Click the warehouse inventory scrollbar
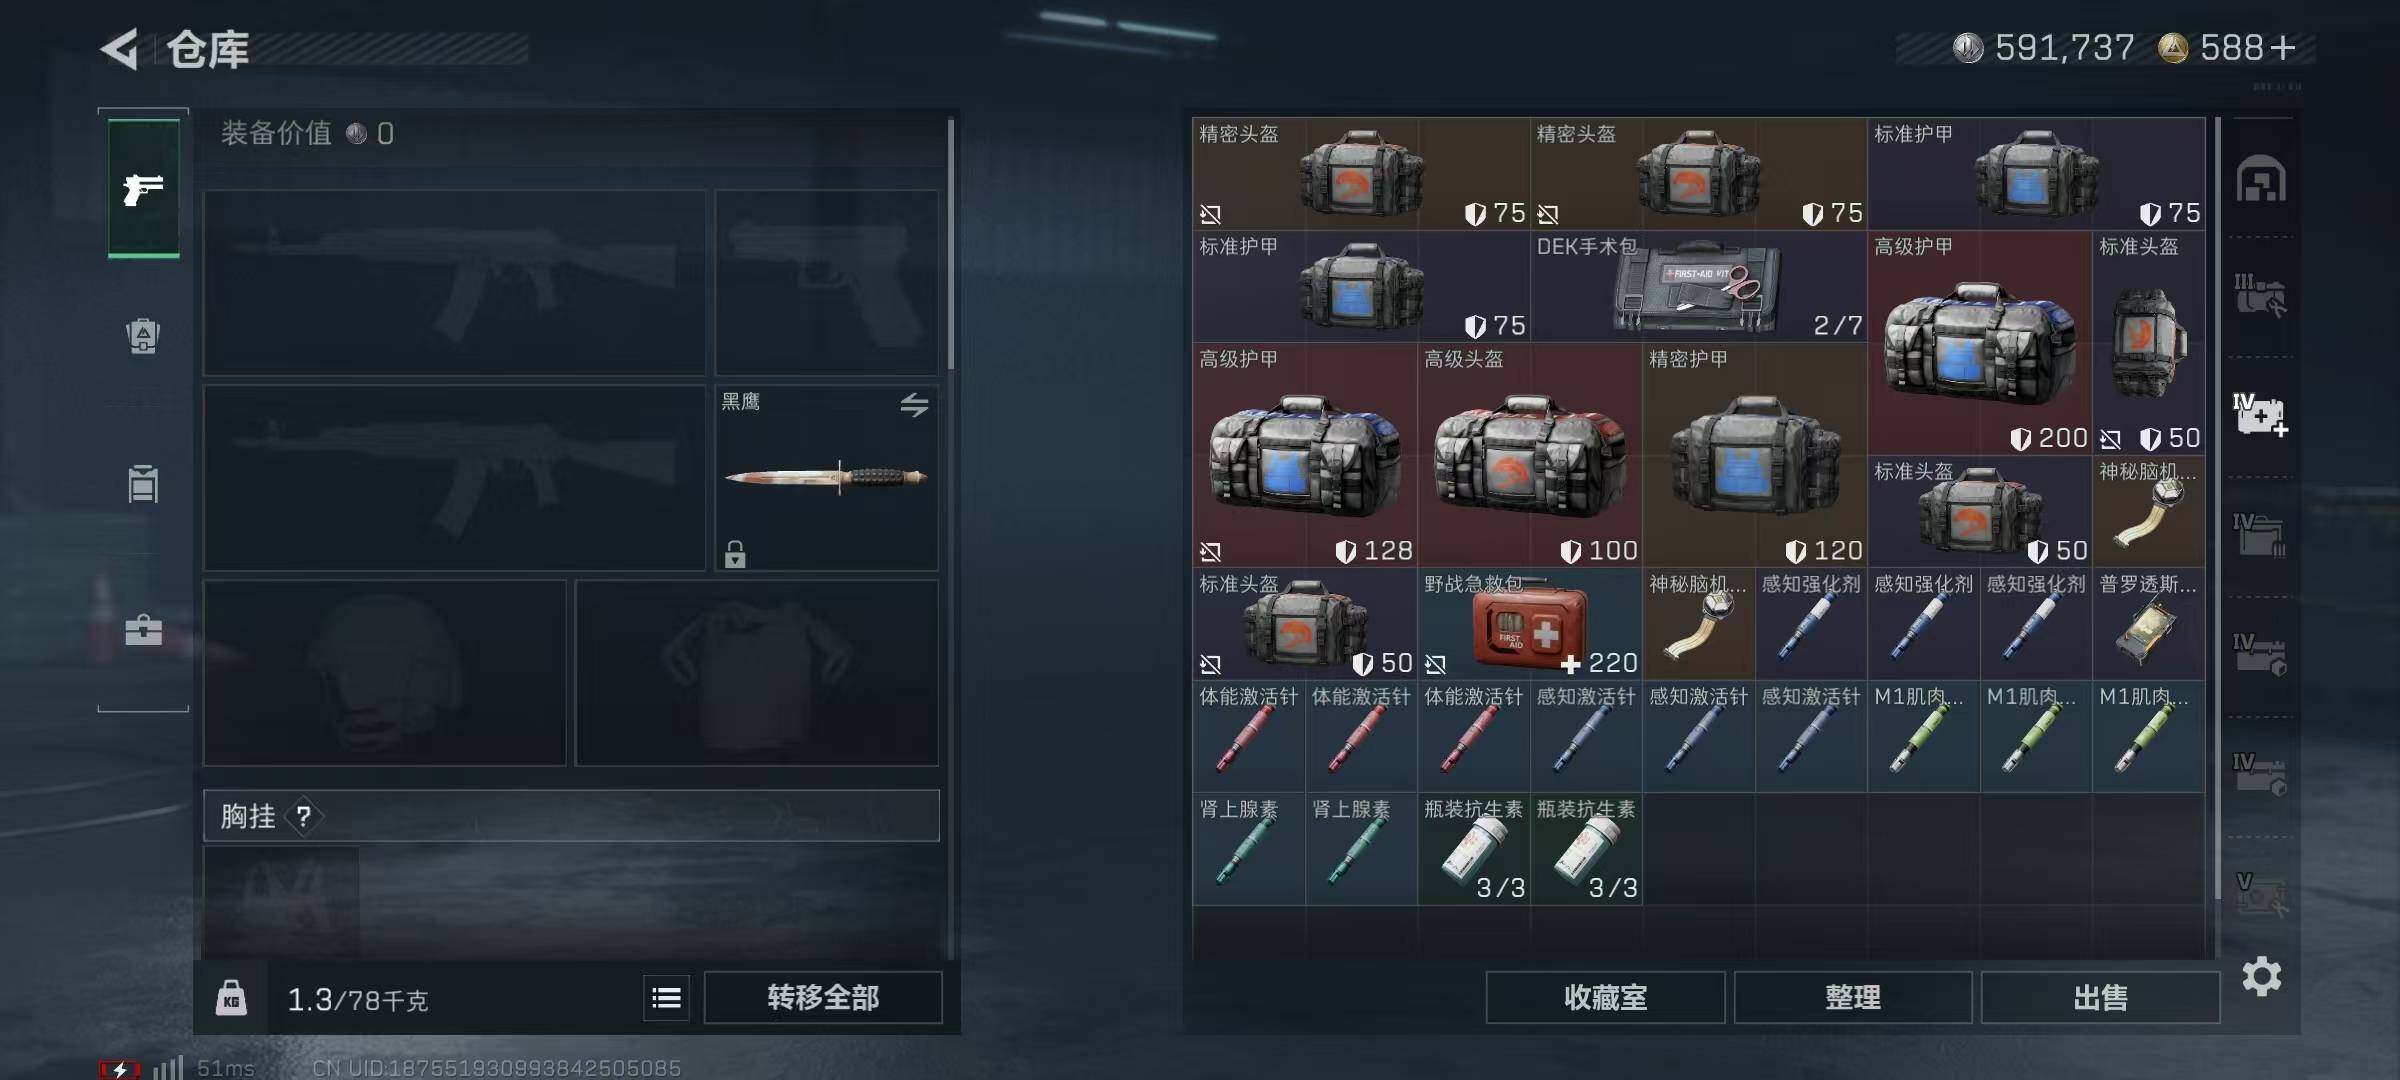This screenshot has height=1080, width=2400. tap(2216, 510)
